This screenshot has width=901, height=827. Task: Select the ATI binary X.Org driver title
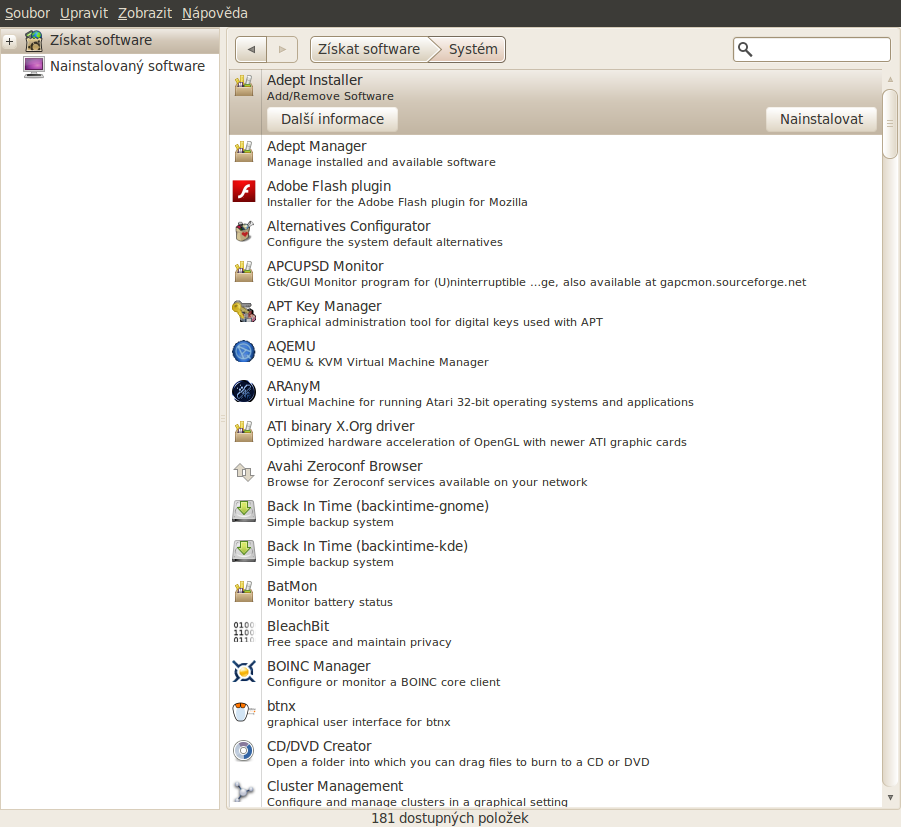coord(340,426)
